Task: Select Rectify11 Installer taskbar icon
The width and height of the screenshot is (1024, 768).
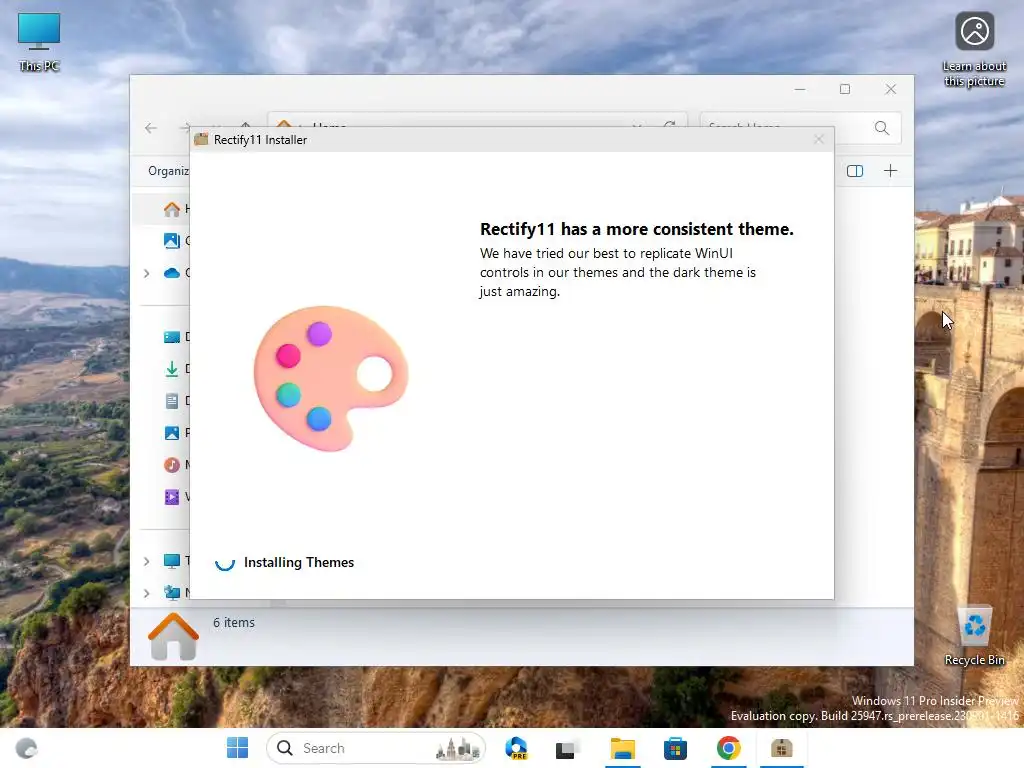Action: [781, 748]
